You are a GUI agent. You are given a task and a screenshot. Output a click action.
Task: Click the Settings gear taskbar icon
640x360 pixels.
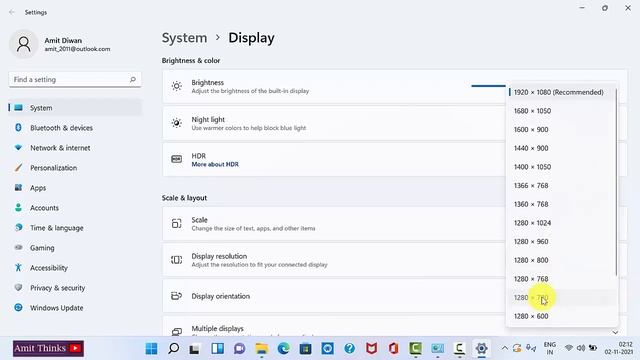pos(482,349)
